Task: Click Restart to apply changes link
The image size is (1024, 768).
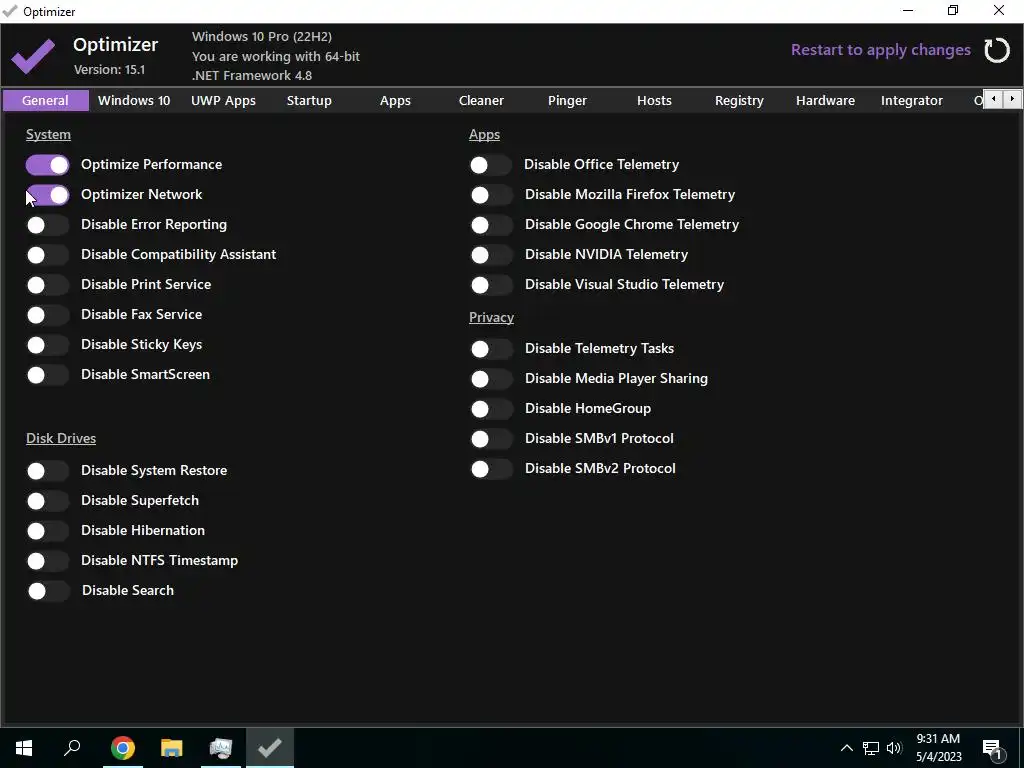Action: pos(880,50)
